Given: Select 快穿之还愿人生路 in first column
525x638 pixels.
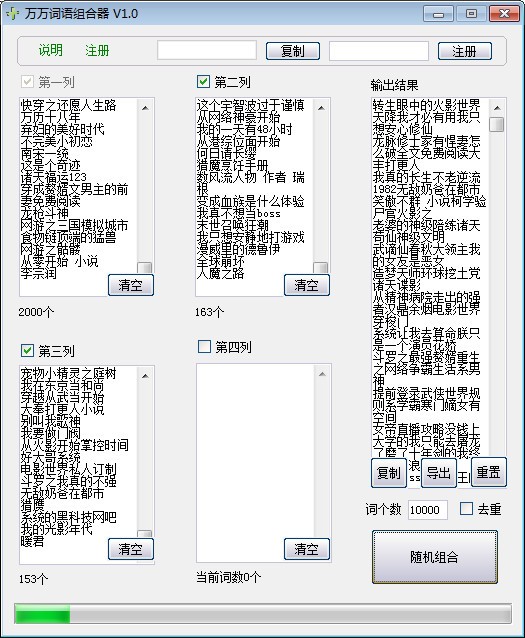Looking at the screenshot, I should [68, 106].
